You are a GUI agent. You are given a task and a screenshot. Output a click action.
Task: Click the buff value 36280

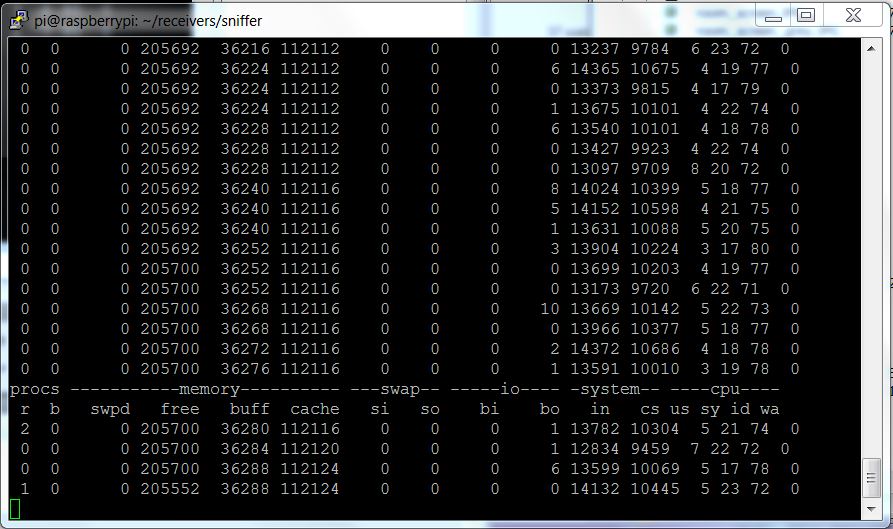point(245,429)
